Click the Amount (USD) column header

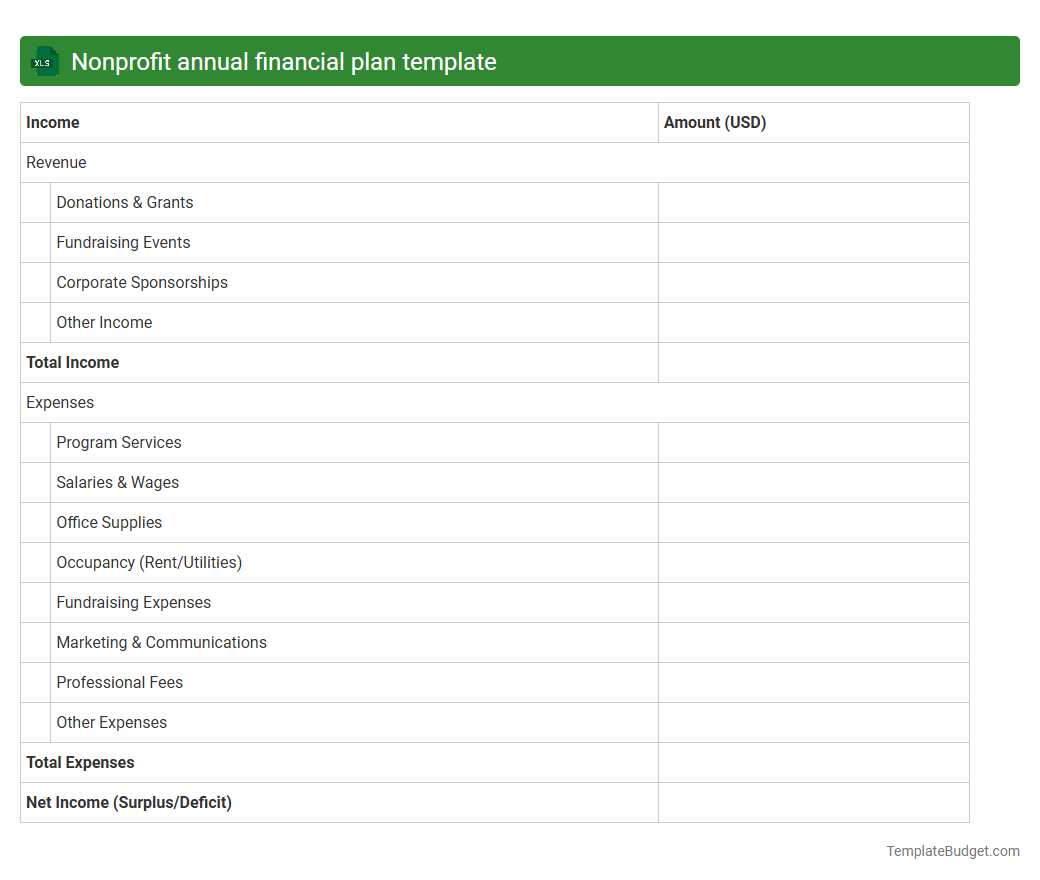point(715,122)
